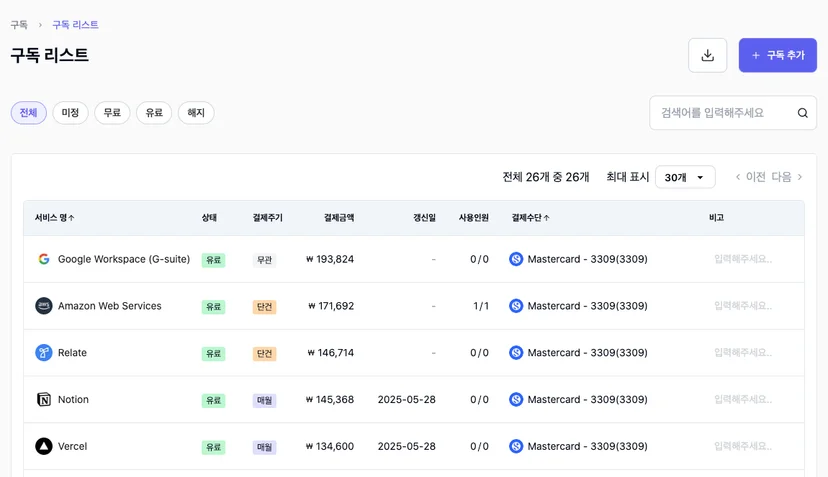Click the 구독 추가 button
The width and height of the screenshot is (828, 477).
[778, 55]
